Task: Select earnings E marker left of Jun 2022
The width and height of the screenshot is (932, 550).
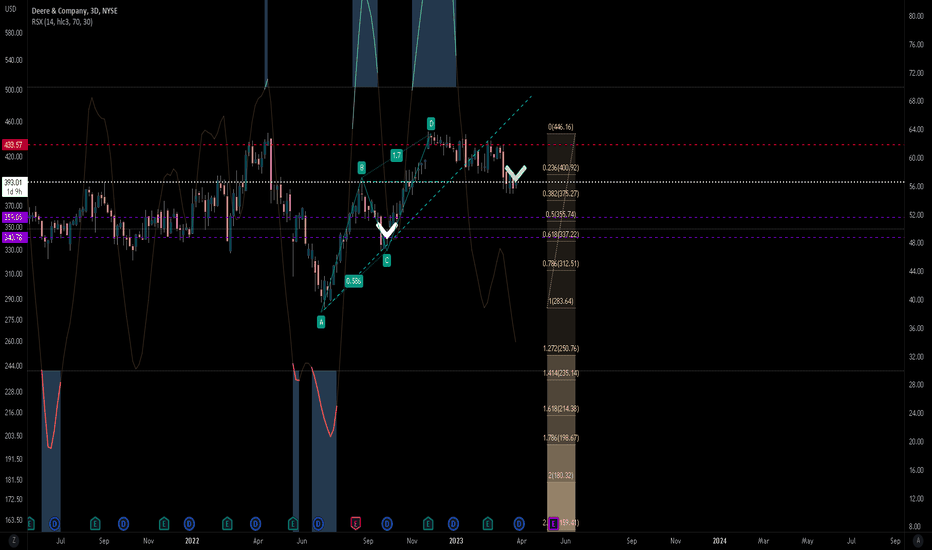Action: coord(292,524)
